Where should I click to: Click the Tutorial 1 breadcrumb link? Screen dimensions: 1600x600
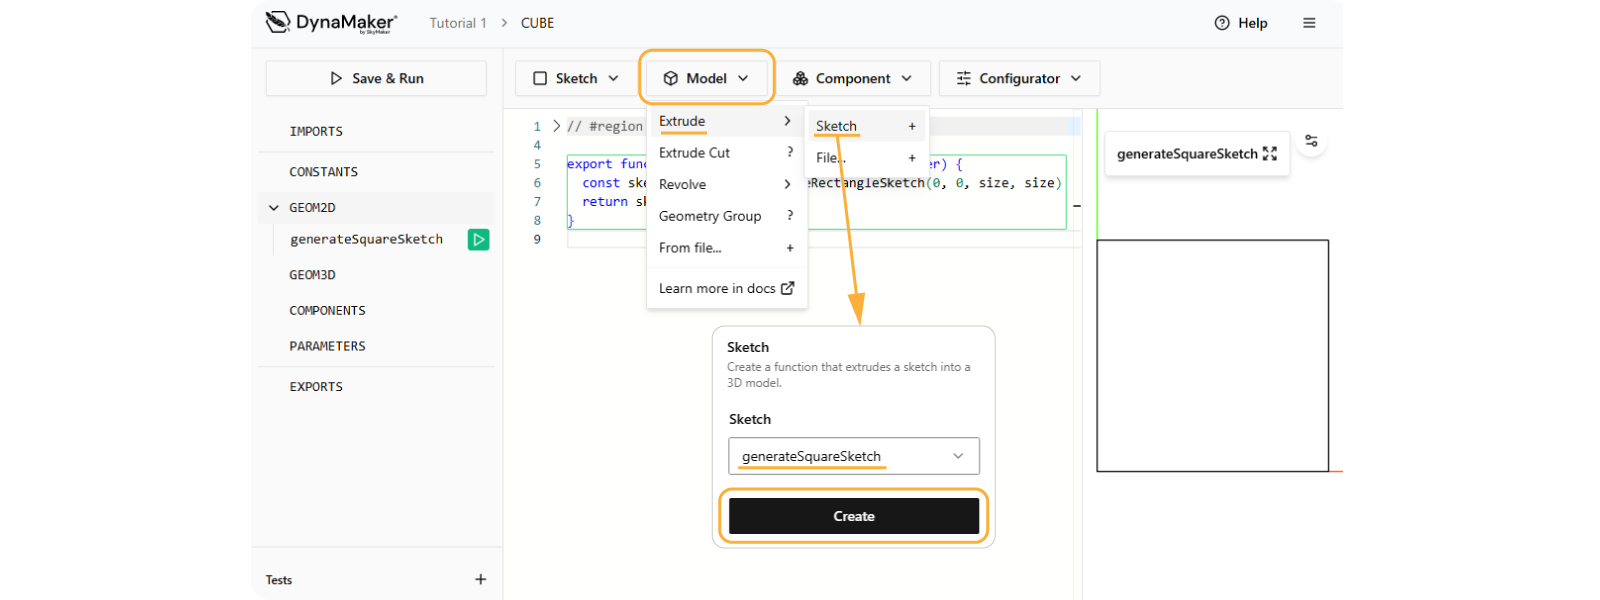click(458, 23)
